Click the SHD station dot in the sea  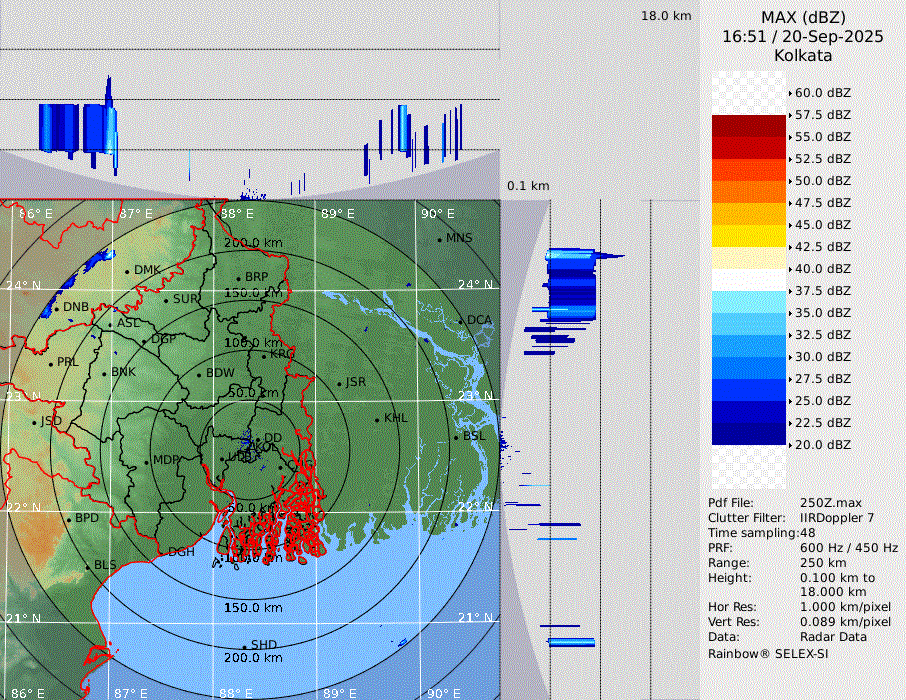coord(245,646)
